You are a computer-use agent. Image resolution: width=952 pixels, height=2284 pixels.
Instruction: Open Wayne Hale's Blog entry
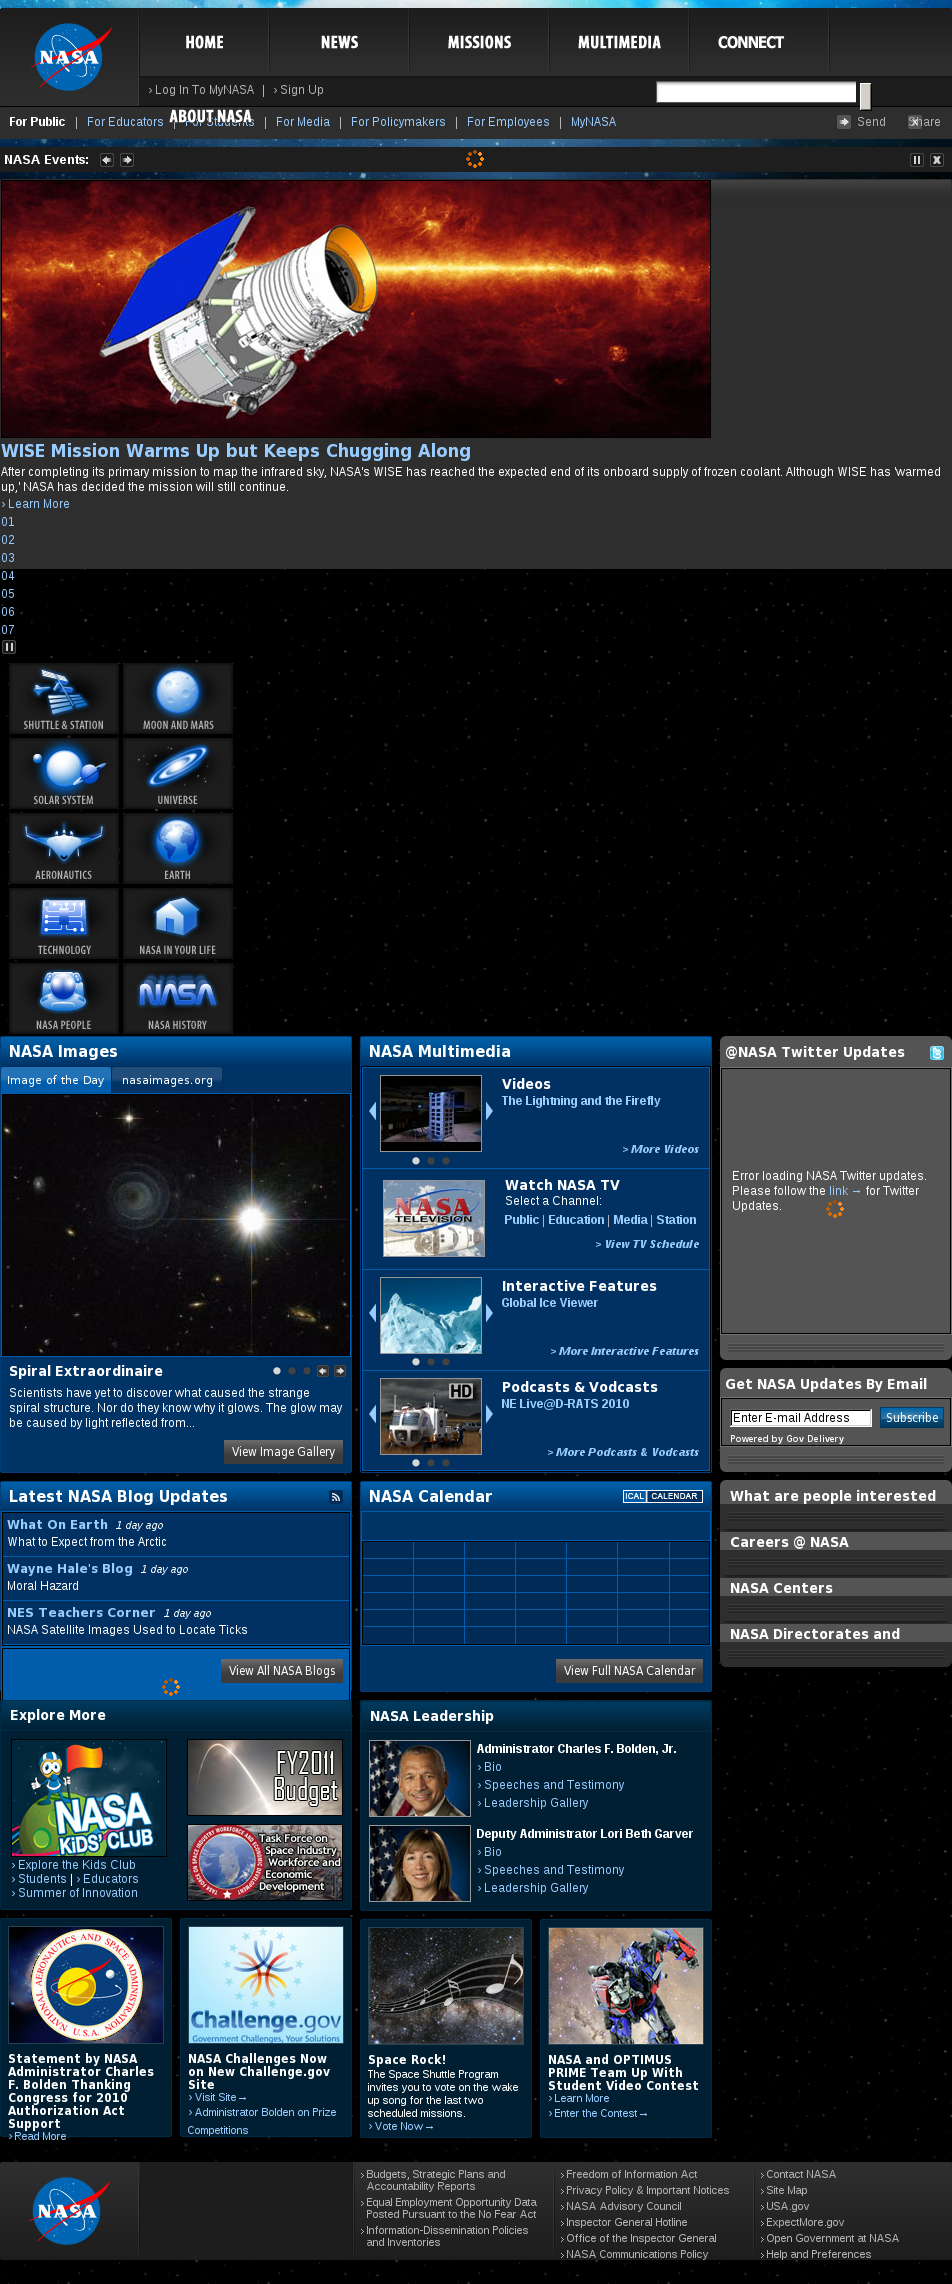pyautogui.click(x=70, y=1569)
